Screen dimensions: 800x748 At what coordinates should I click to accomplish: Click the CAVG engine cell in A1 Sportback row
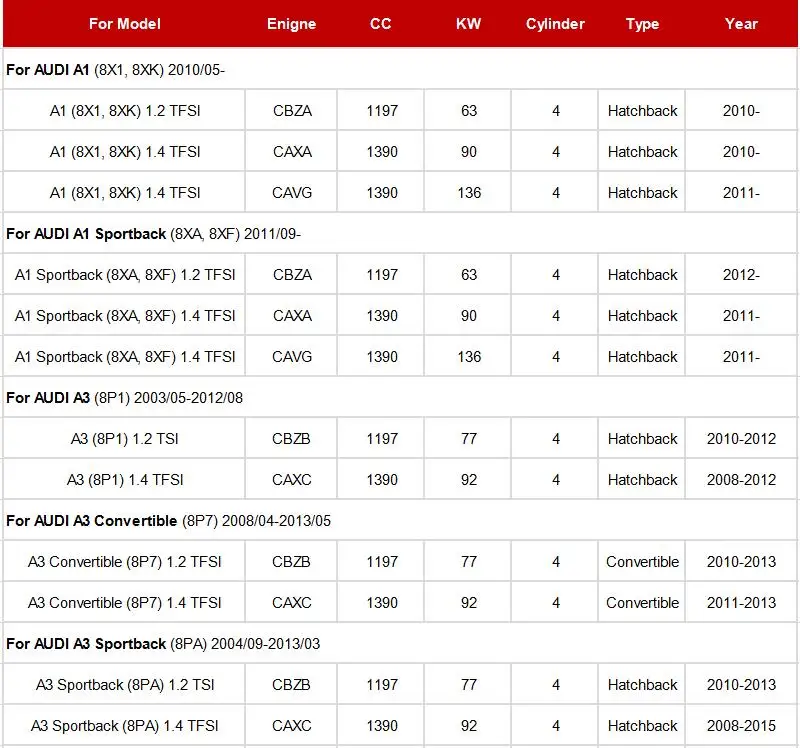pos(291,357)
